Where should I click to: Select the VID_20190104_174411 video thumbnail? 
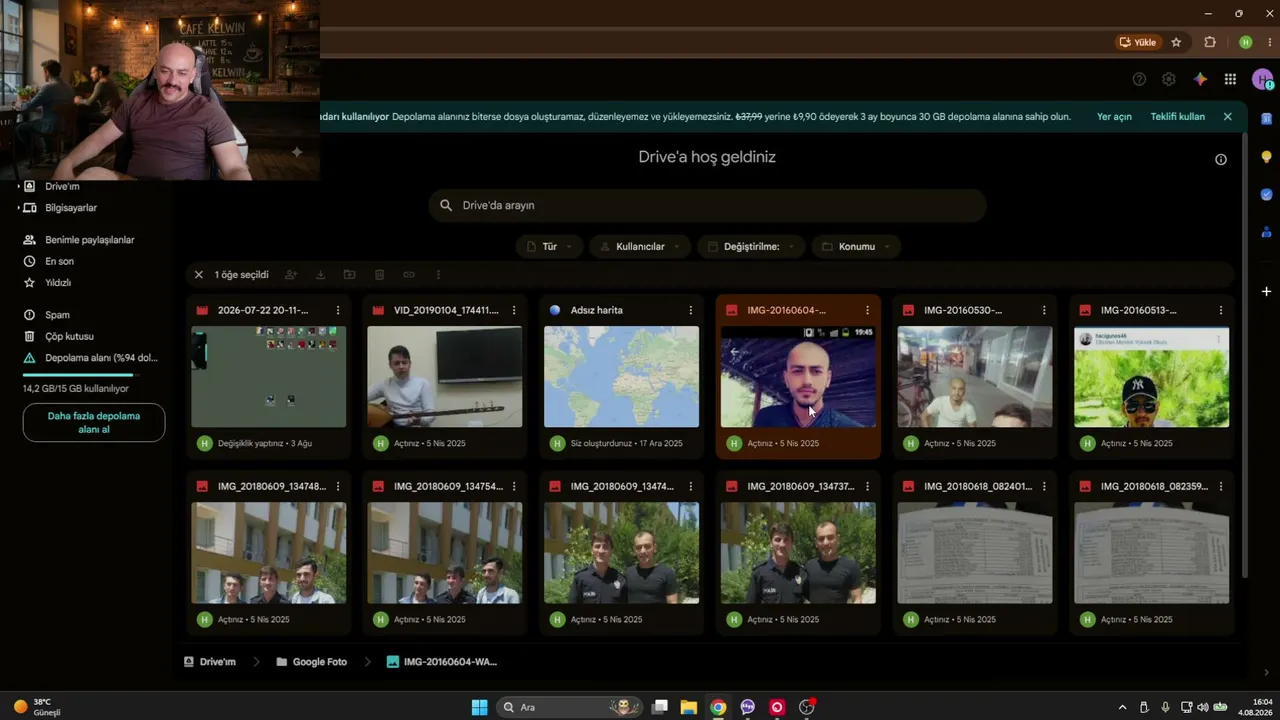(x=445, y=377)
